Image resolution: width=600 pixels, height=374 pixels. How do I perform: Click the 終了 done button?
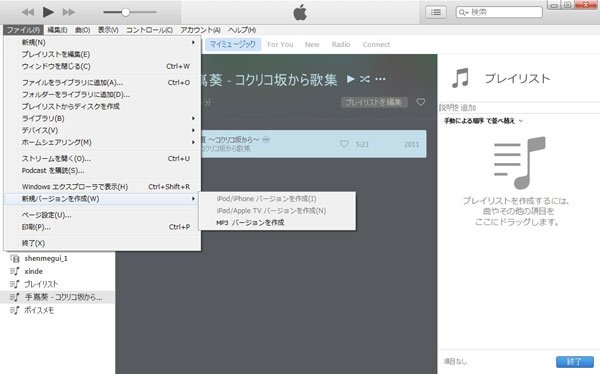[575, 361]
